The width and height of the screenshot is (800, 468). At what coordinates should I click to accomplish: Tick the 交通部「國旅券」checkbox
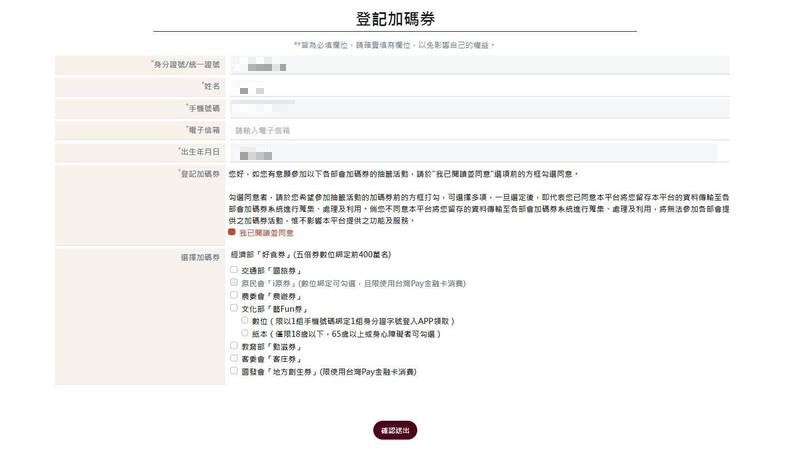click(x=234, y=269)
